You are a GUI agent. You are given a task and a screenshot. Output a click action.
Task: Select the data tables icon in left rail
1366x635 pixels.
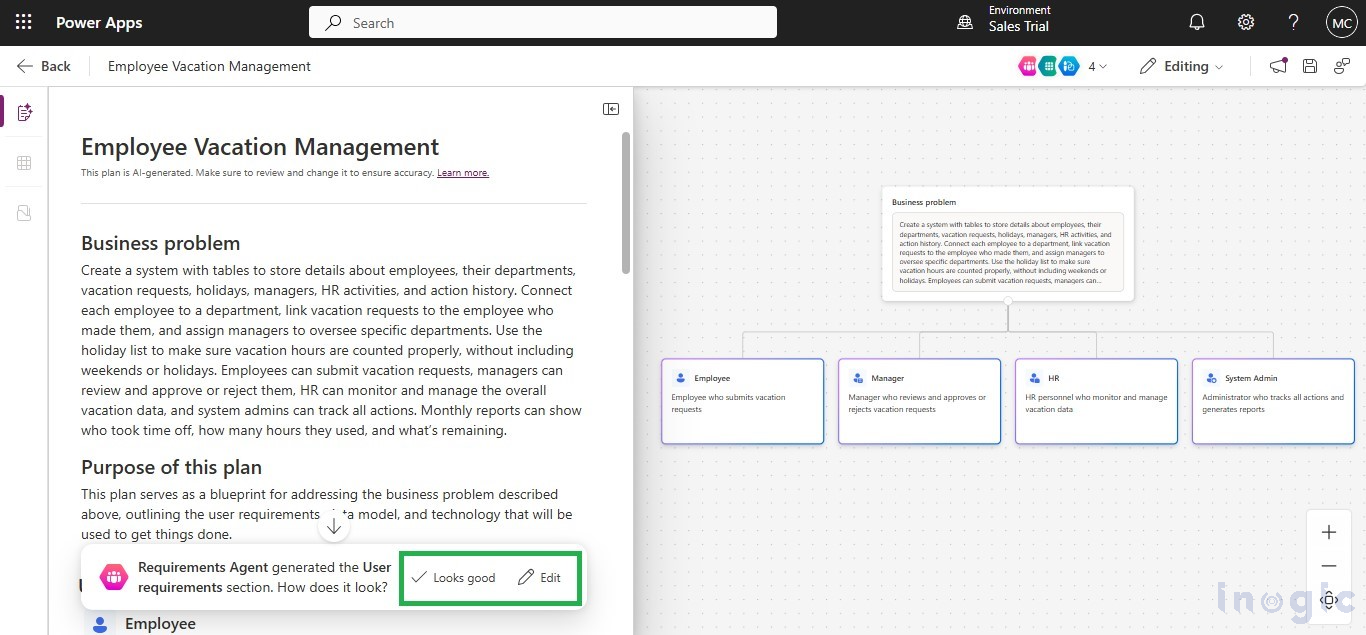(25, 163)
